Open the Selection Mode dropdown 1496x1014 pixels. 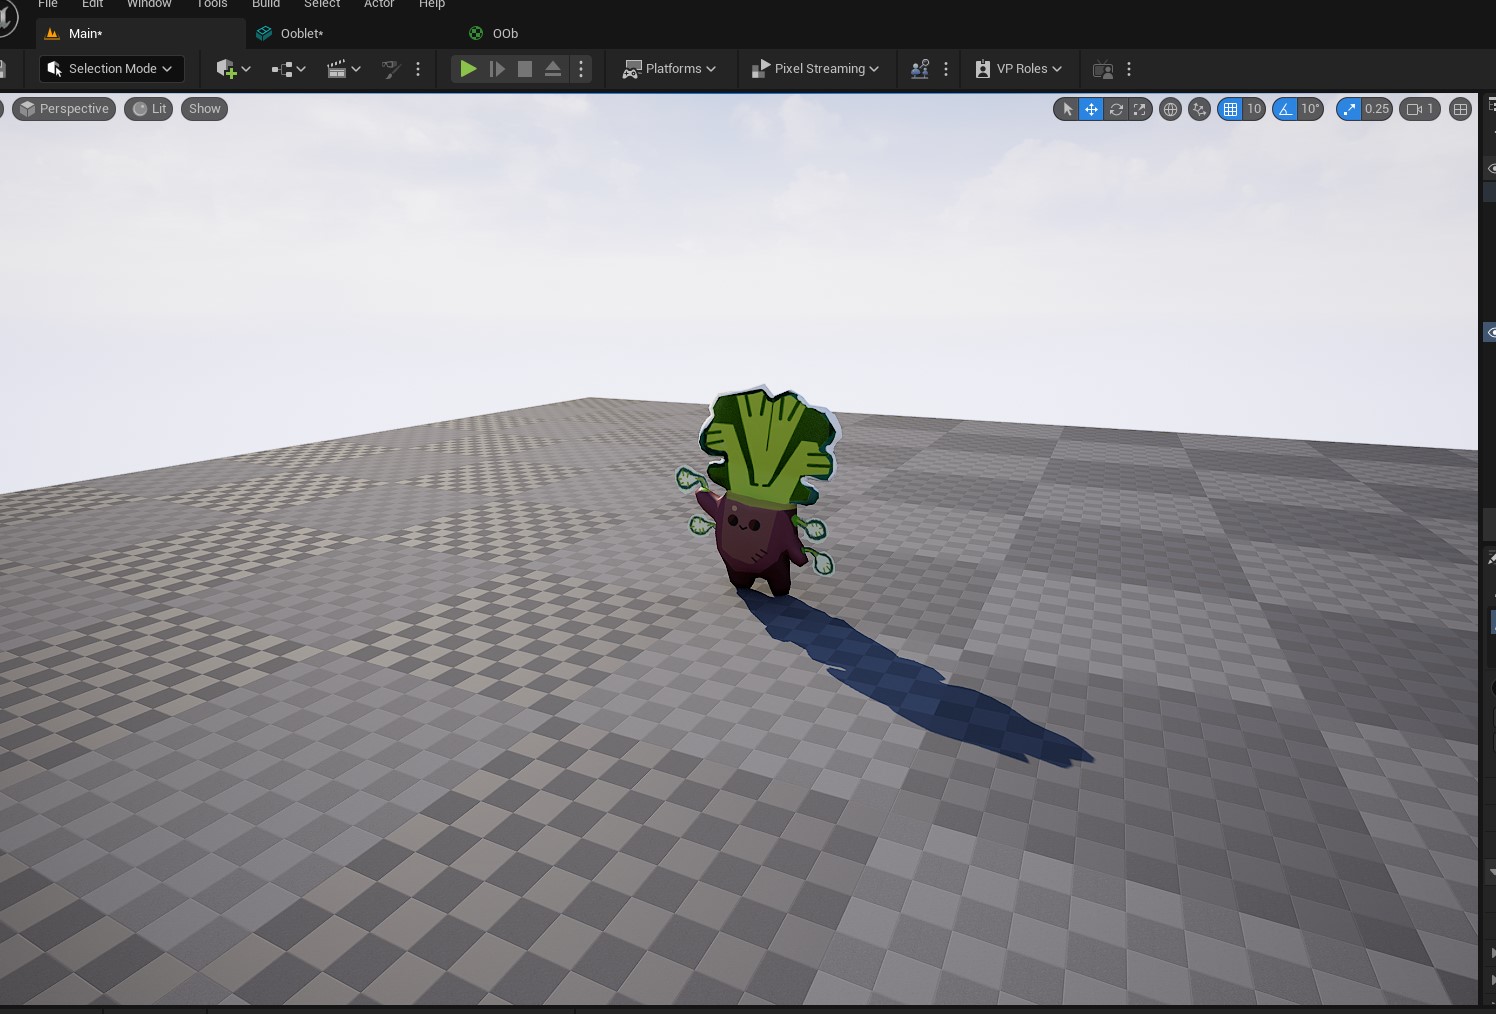tap(111, 69)
